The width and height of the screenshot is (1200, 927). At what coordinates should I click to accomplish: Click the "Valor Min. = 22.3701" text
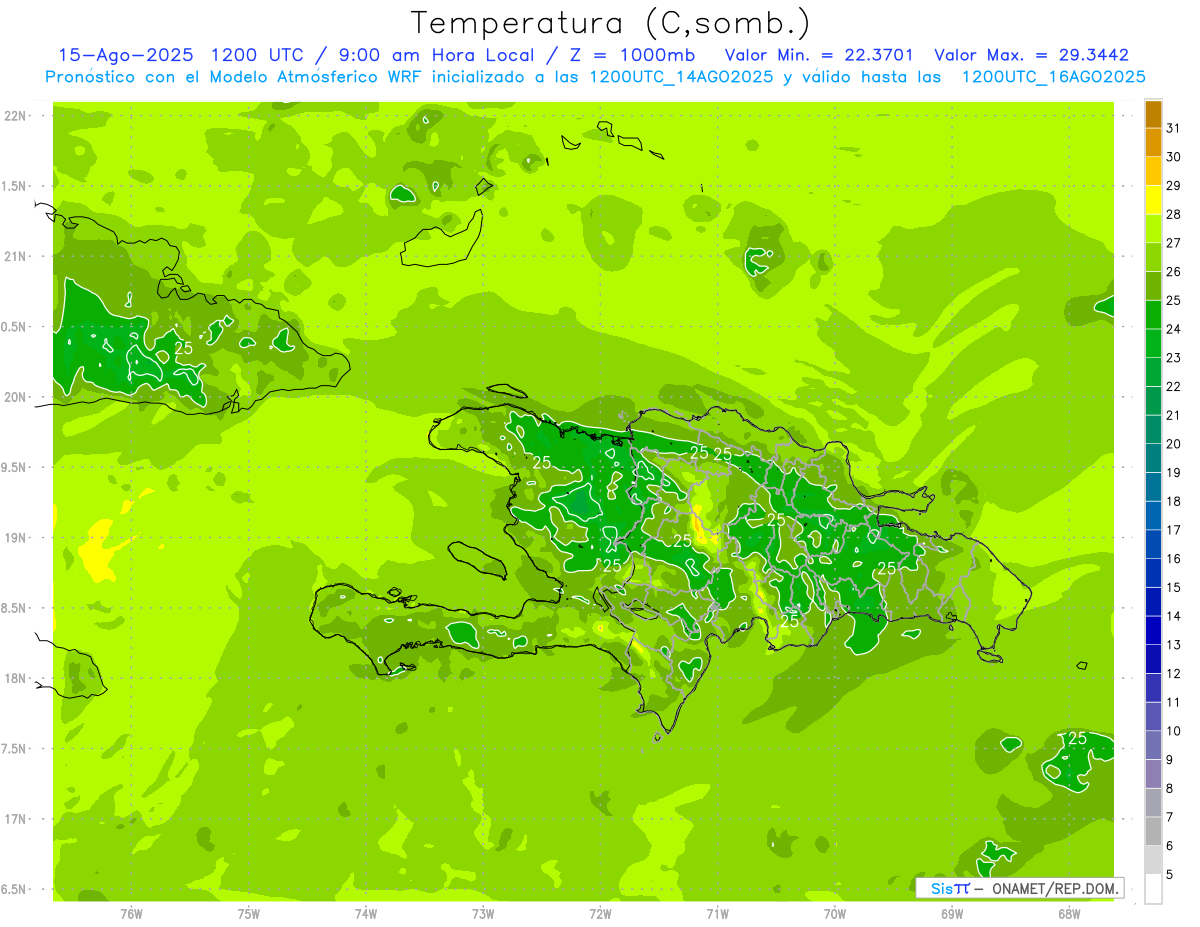818,55
